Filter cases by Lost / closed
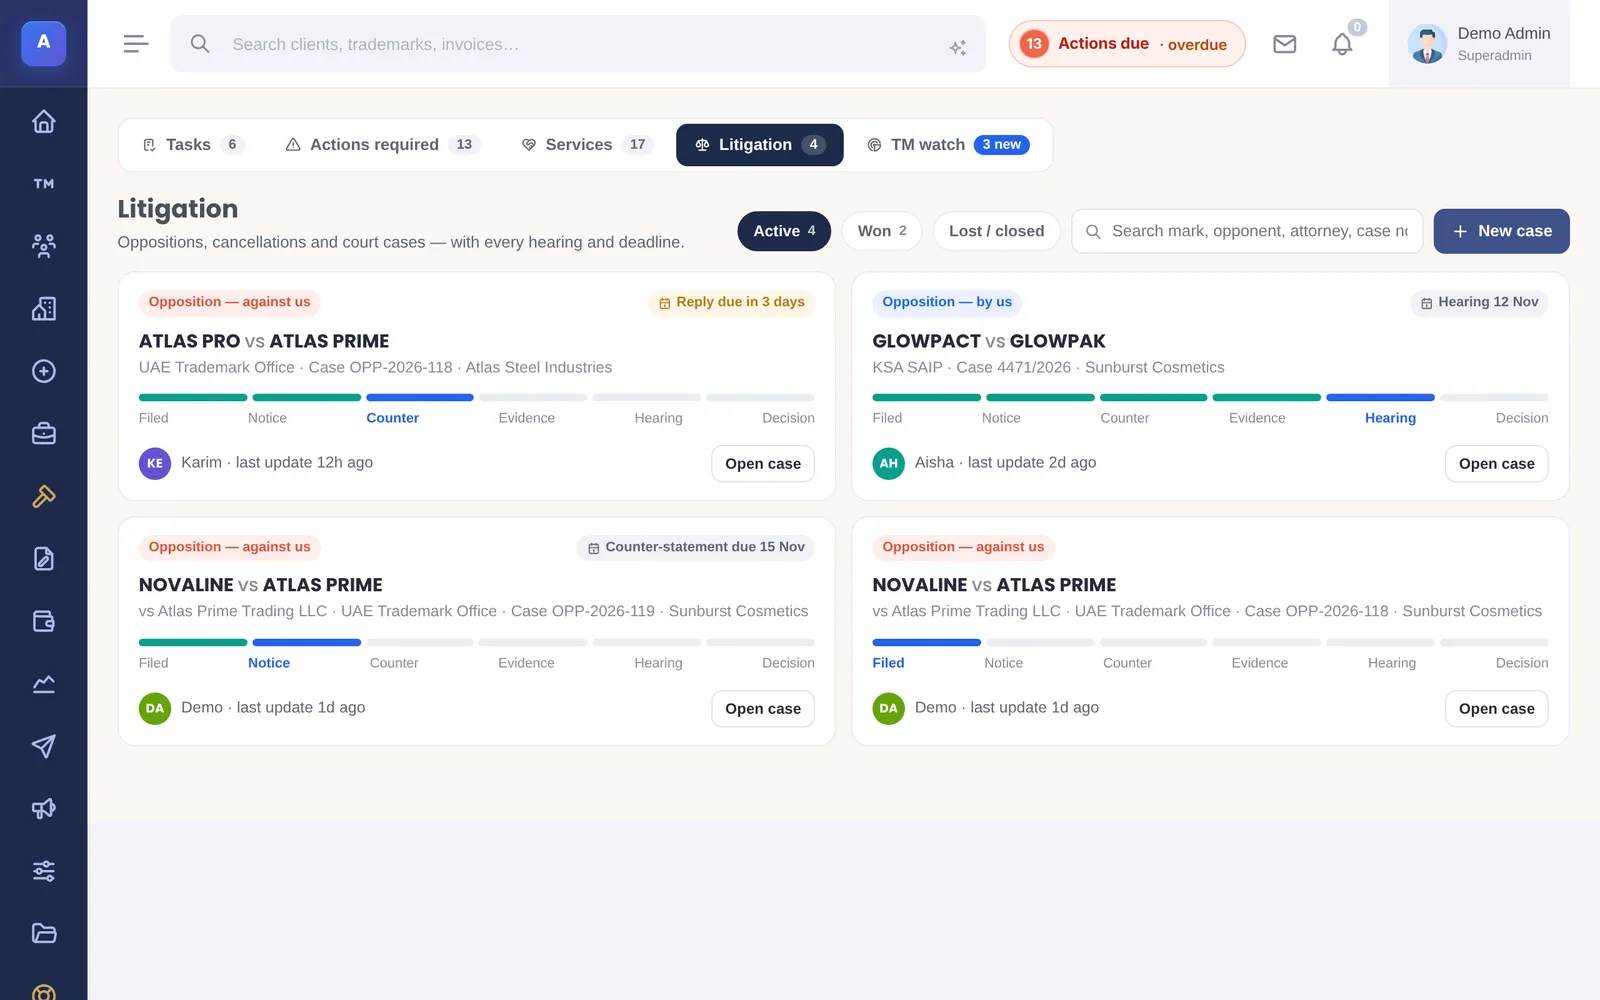This screenshot has height=1000, width=1600. (x=996, y=231)
